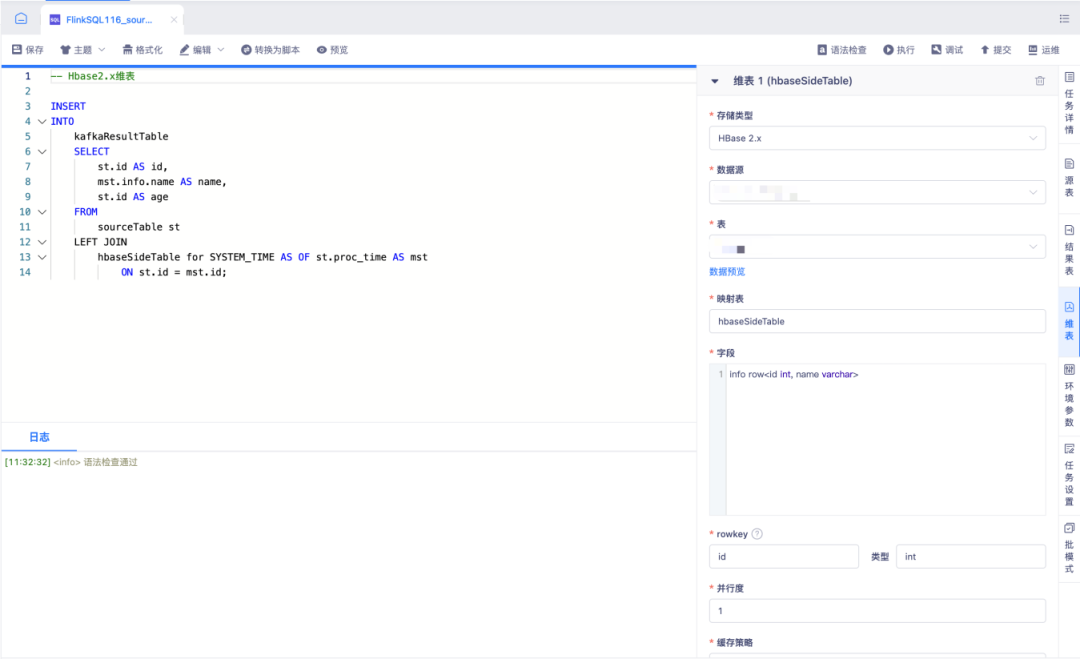
Task: Collapse code fold at line 10
Action: tap(42, 212)
